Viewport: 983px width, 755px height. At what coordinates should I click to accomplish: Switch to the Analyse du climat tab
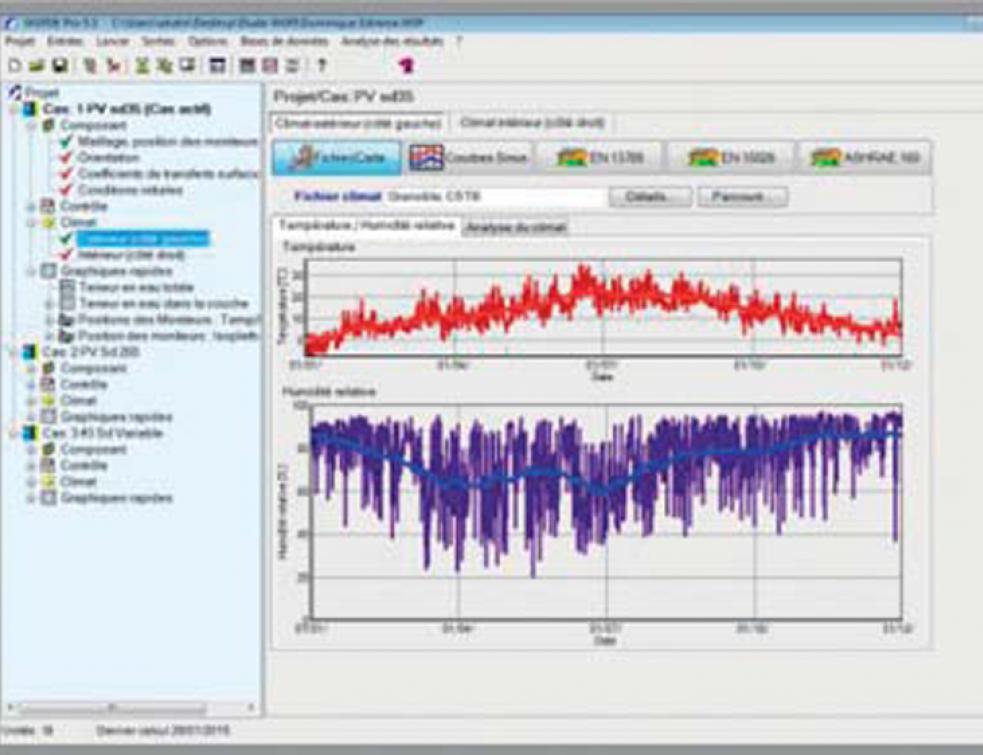coord(515,227)
